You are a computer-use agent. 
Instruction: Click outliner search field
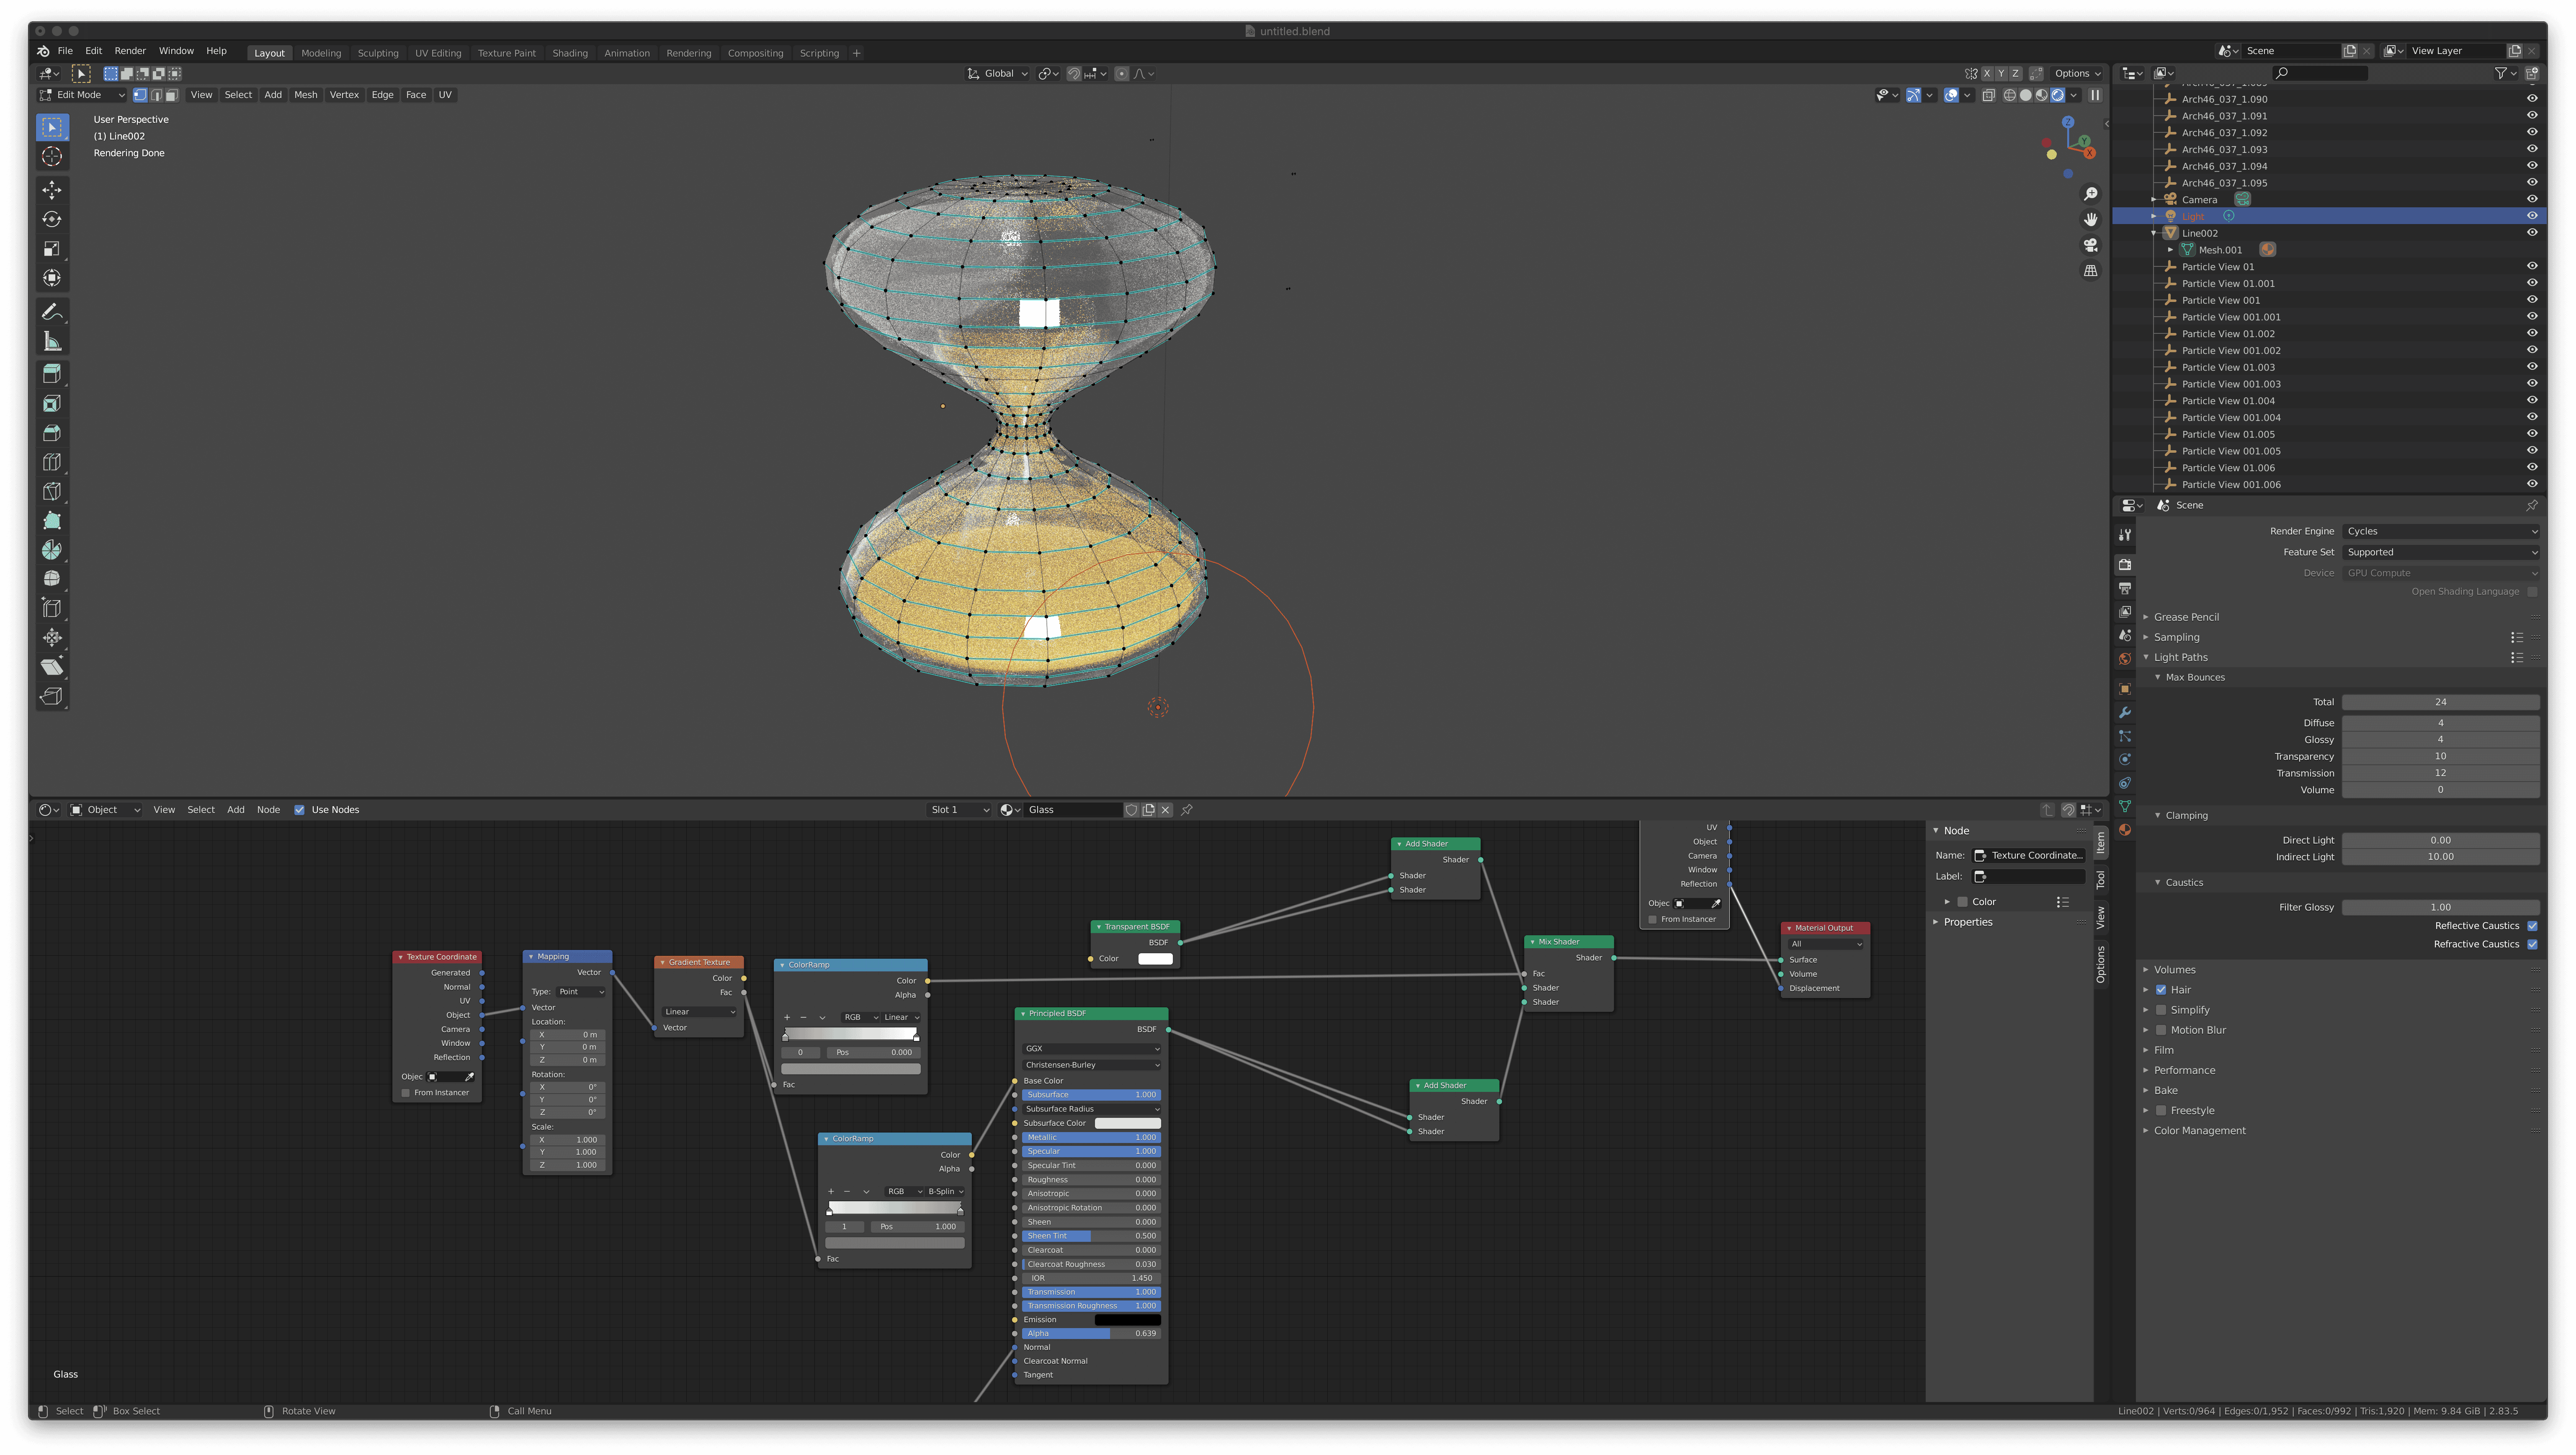2320,73
